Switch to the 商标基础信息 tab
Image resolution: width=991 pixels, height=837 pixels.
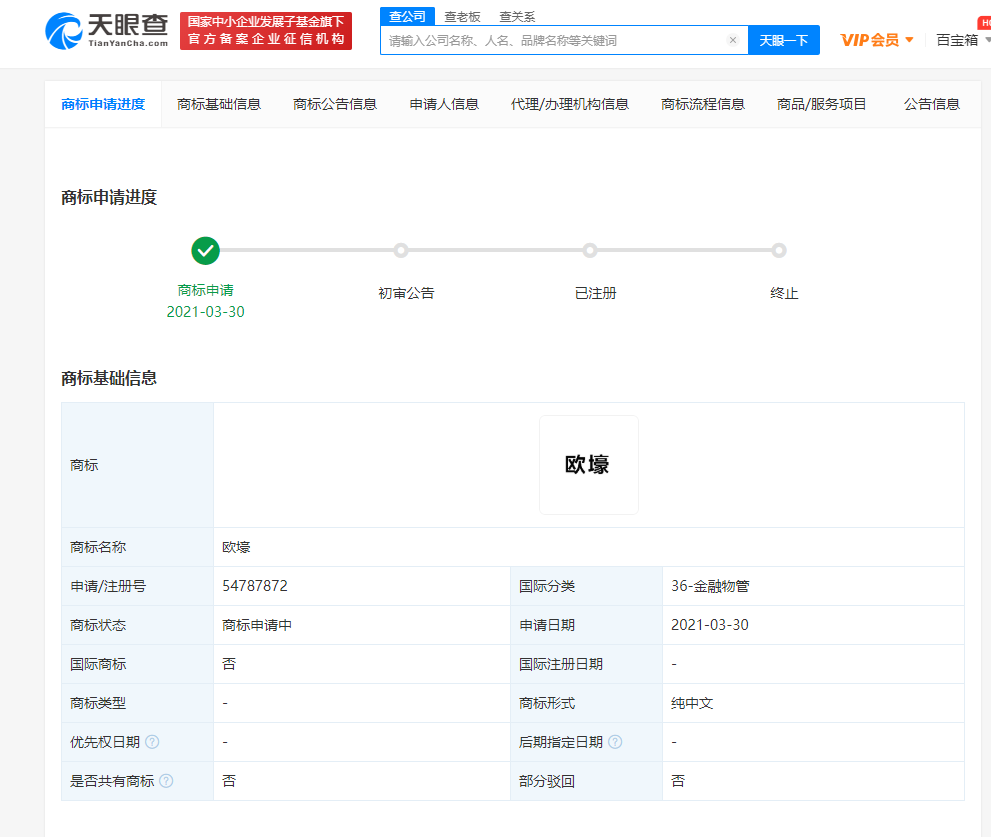[221, 103]
